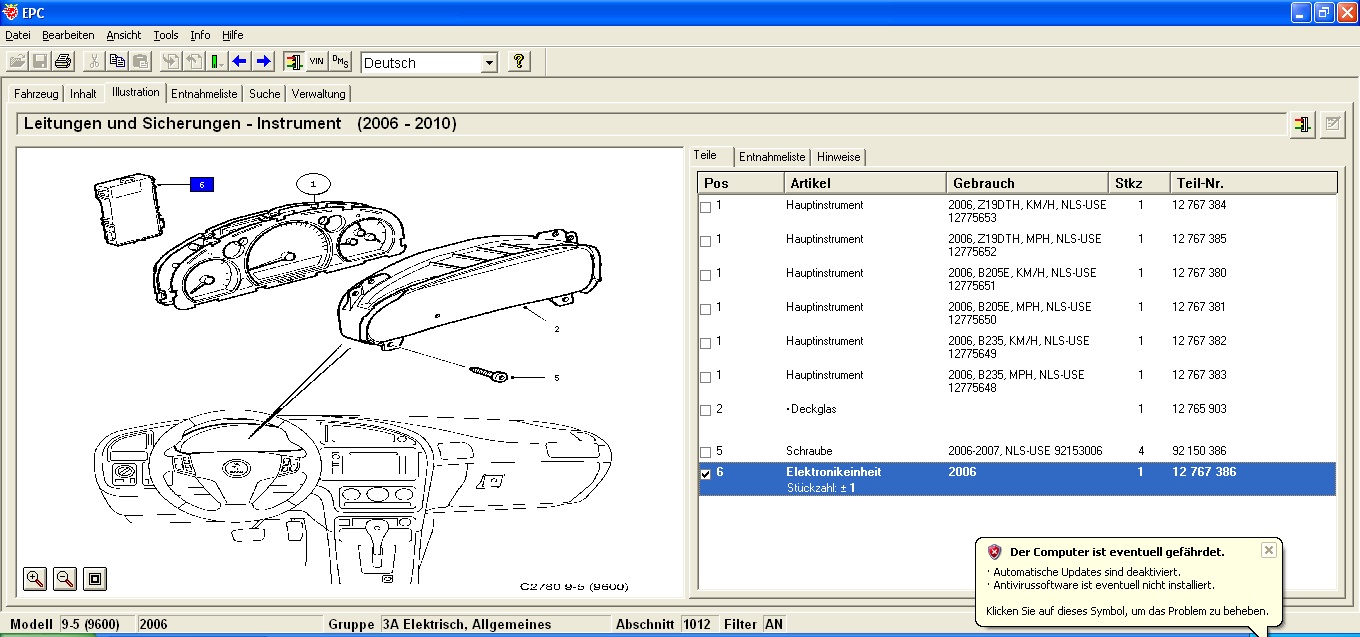Zoom in on the illustration
Image resolution: width=1360 pixels, height=637 pixels.
pyautogui.click(x=35, y=578)
